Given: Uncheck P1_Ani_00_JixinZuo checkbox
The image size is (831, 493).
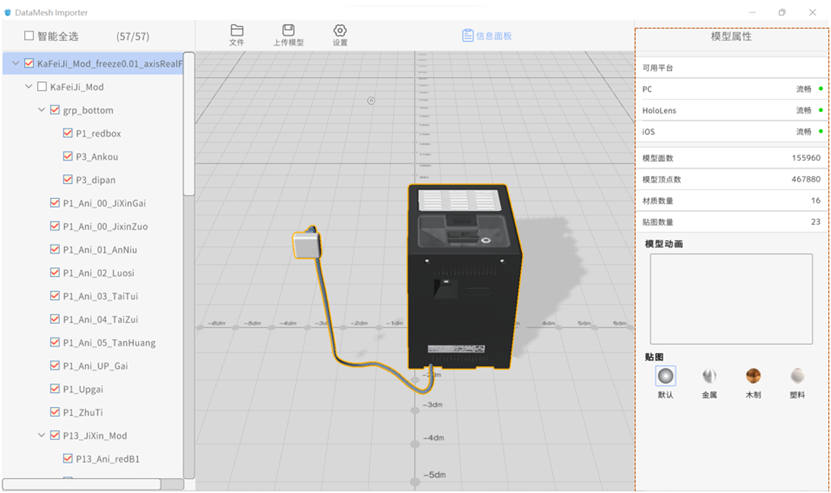Looking at the screenshot, I should (x=55, y=226).
